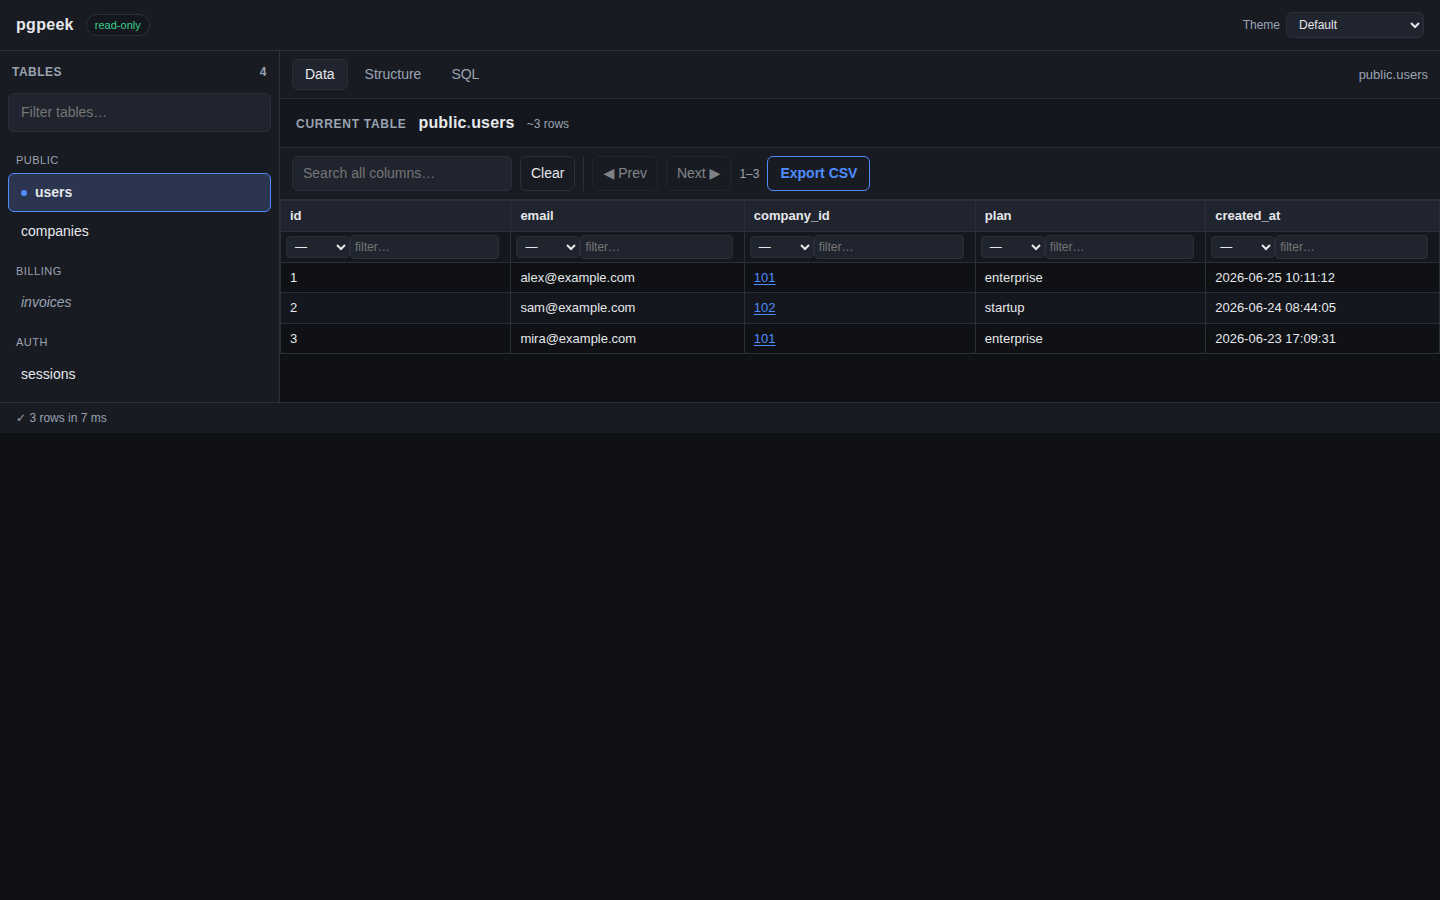
Task: Go to previous page with Prev
Action: pyautogui.click(x=625, y=173)
